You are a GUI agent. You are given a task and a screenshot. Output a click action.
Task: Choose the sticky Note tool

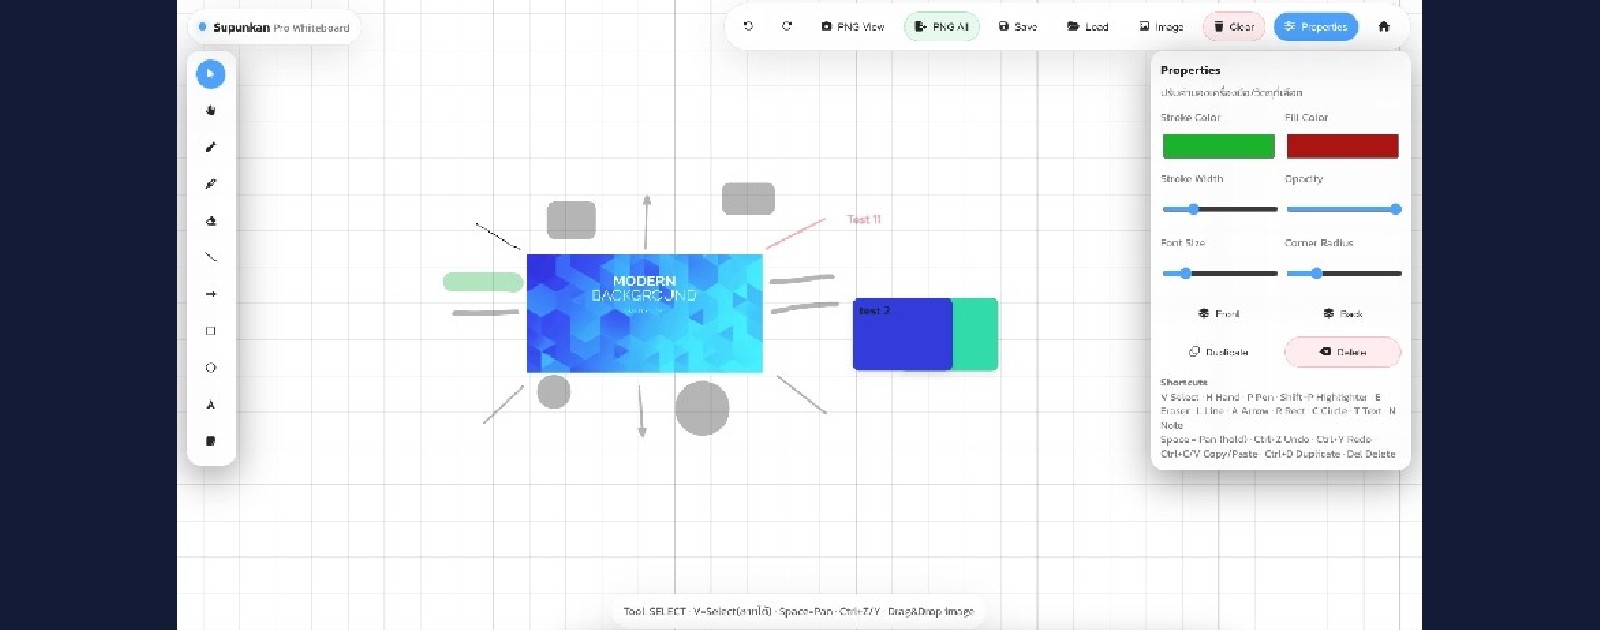pos(210,441)
